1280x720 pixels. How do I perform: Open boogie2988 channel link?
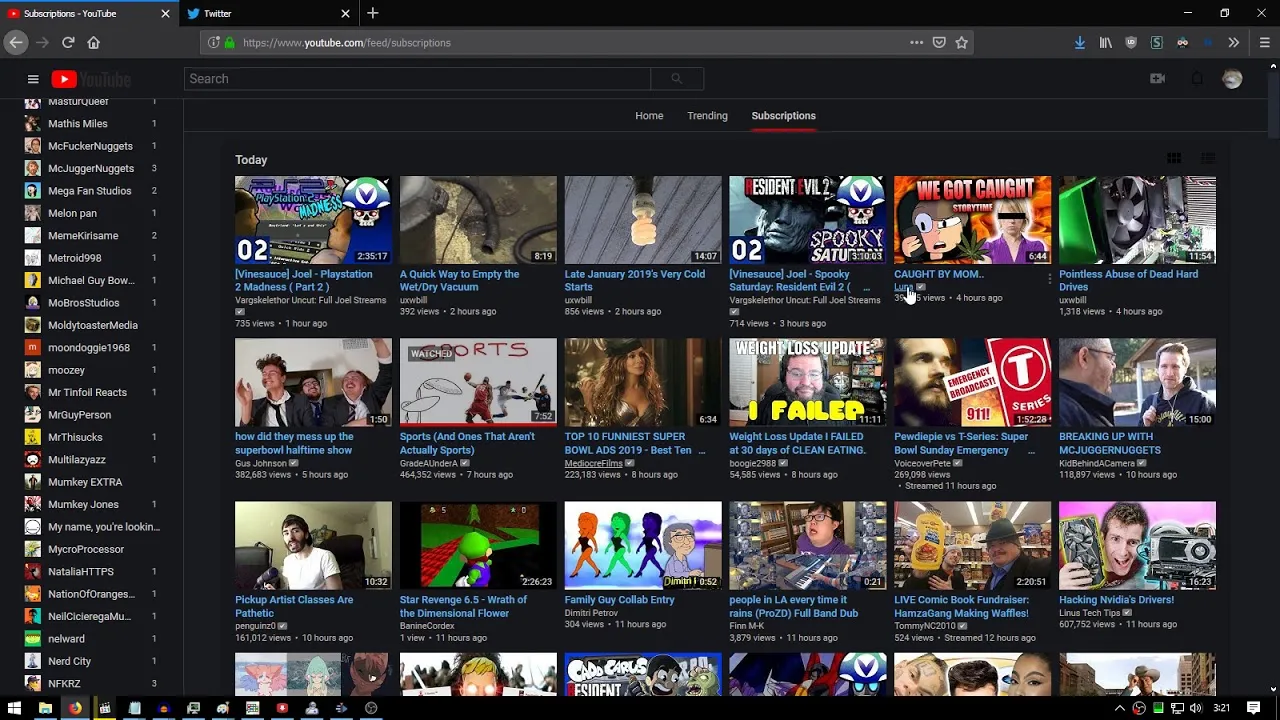point(753,464)
